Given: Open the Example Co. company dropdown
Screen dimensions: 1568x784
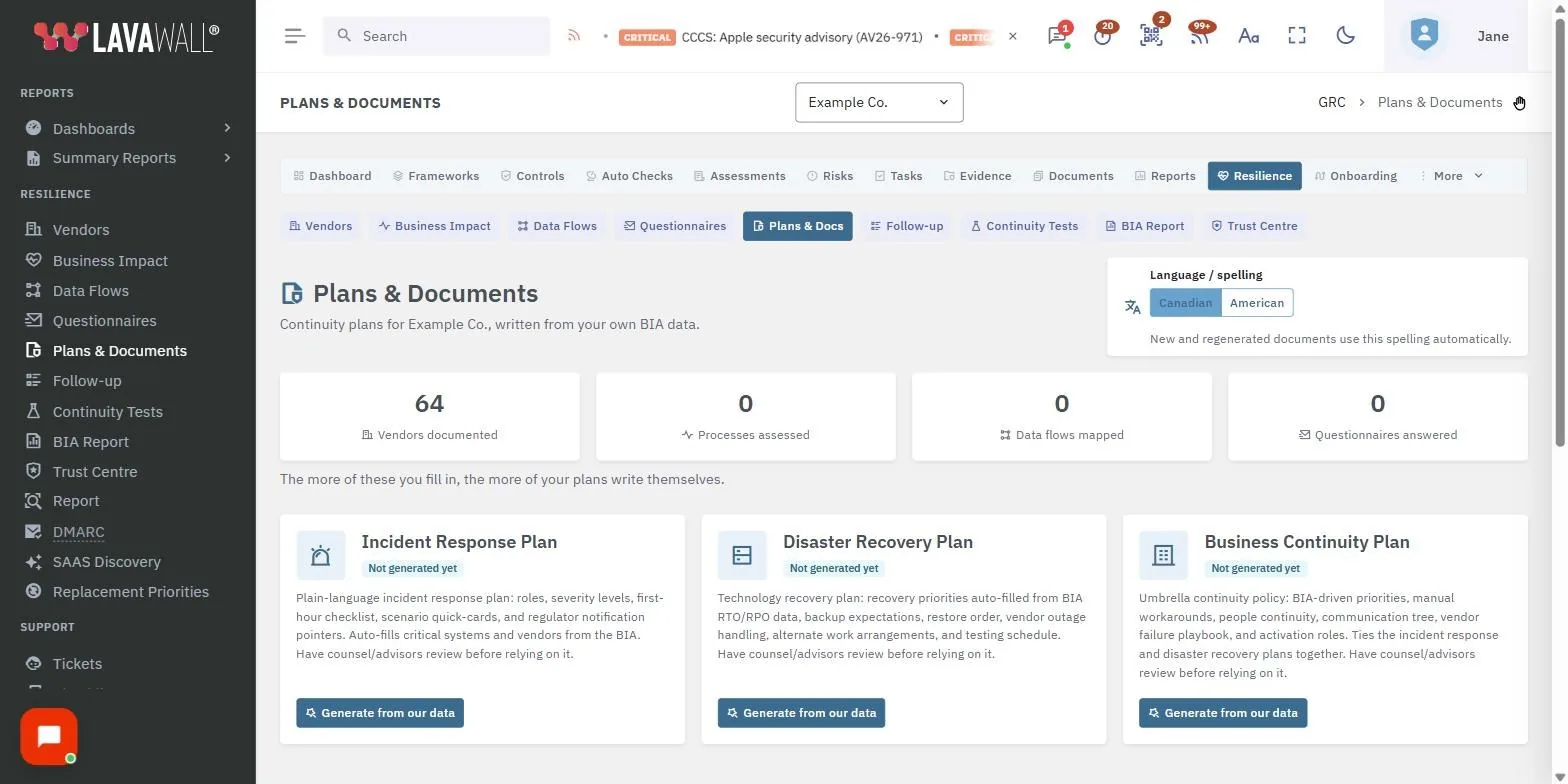Looking at the screenshot, I should click(x=879, y=102).
